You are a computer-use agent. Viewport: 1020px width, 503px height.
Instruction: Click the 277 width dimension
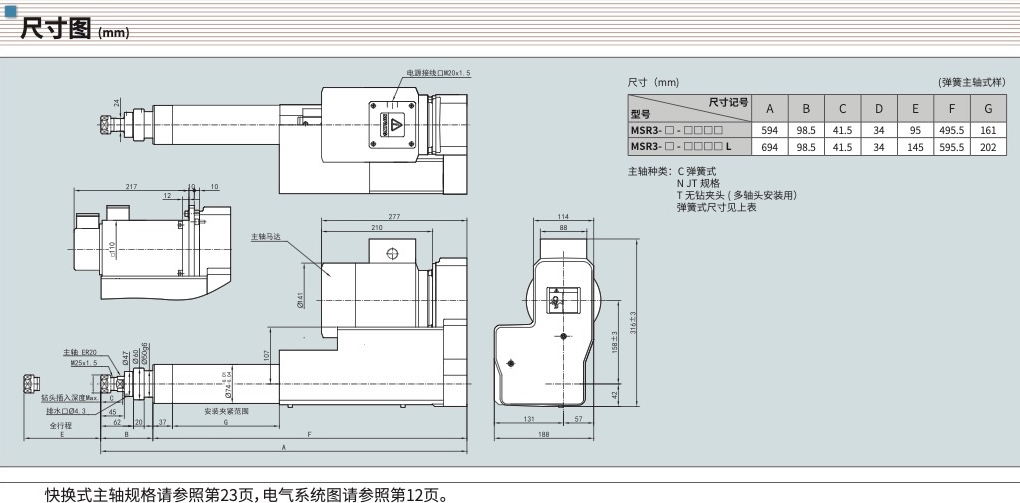394,217
